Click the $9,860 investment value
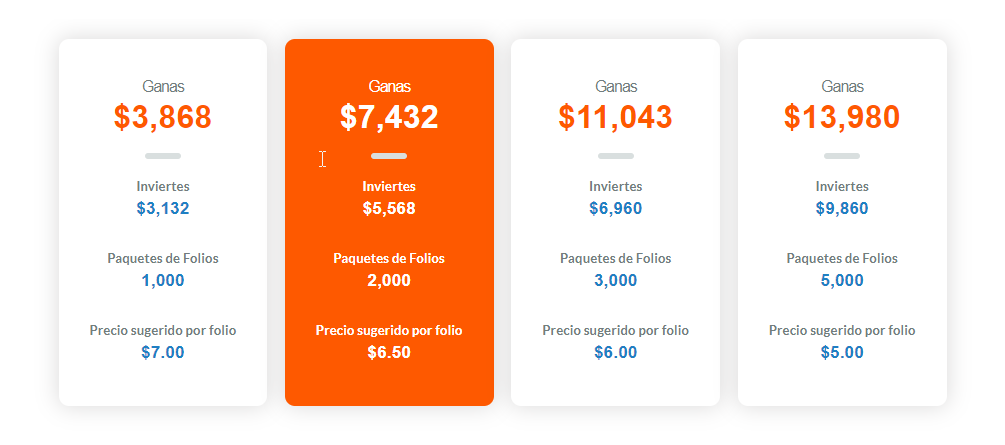Screen dimensions: 1005x445 [842, 208]
